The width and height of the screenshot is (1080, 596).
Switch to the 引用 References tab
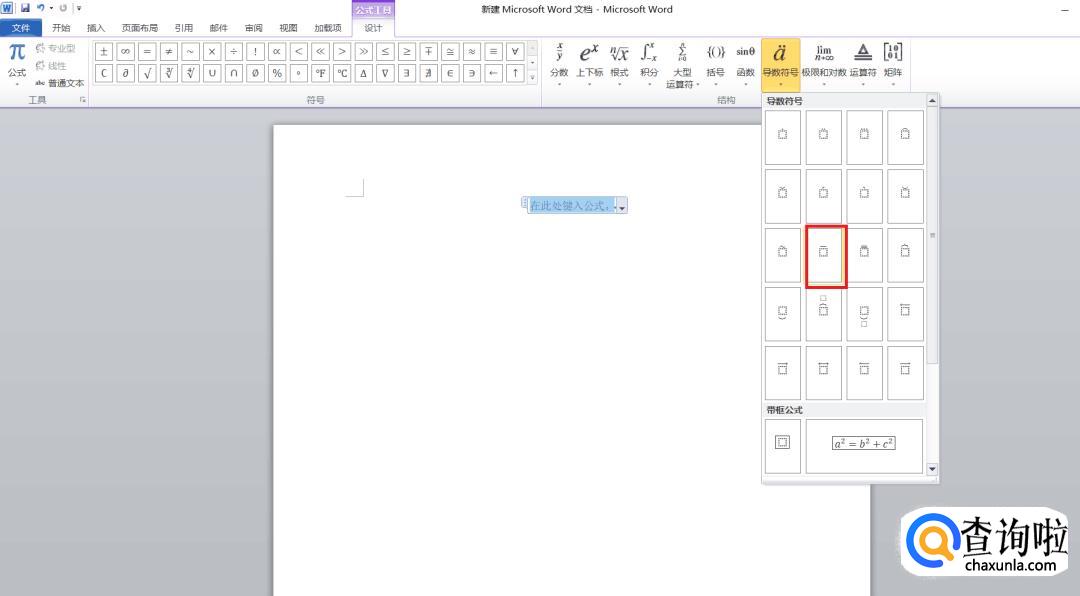click(183, 28)
